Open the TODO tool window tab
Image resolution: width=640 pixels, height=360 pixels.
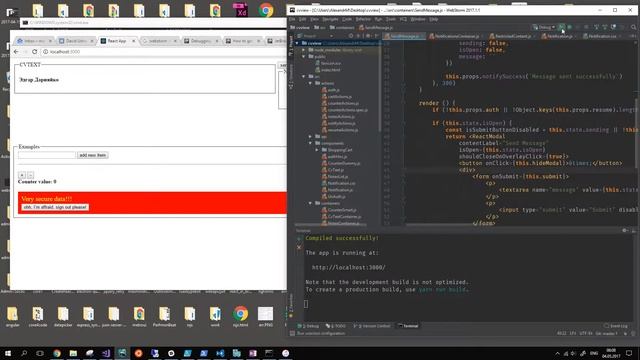[336, 326]
